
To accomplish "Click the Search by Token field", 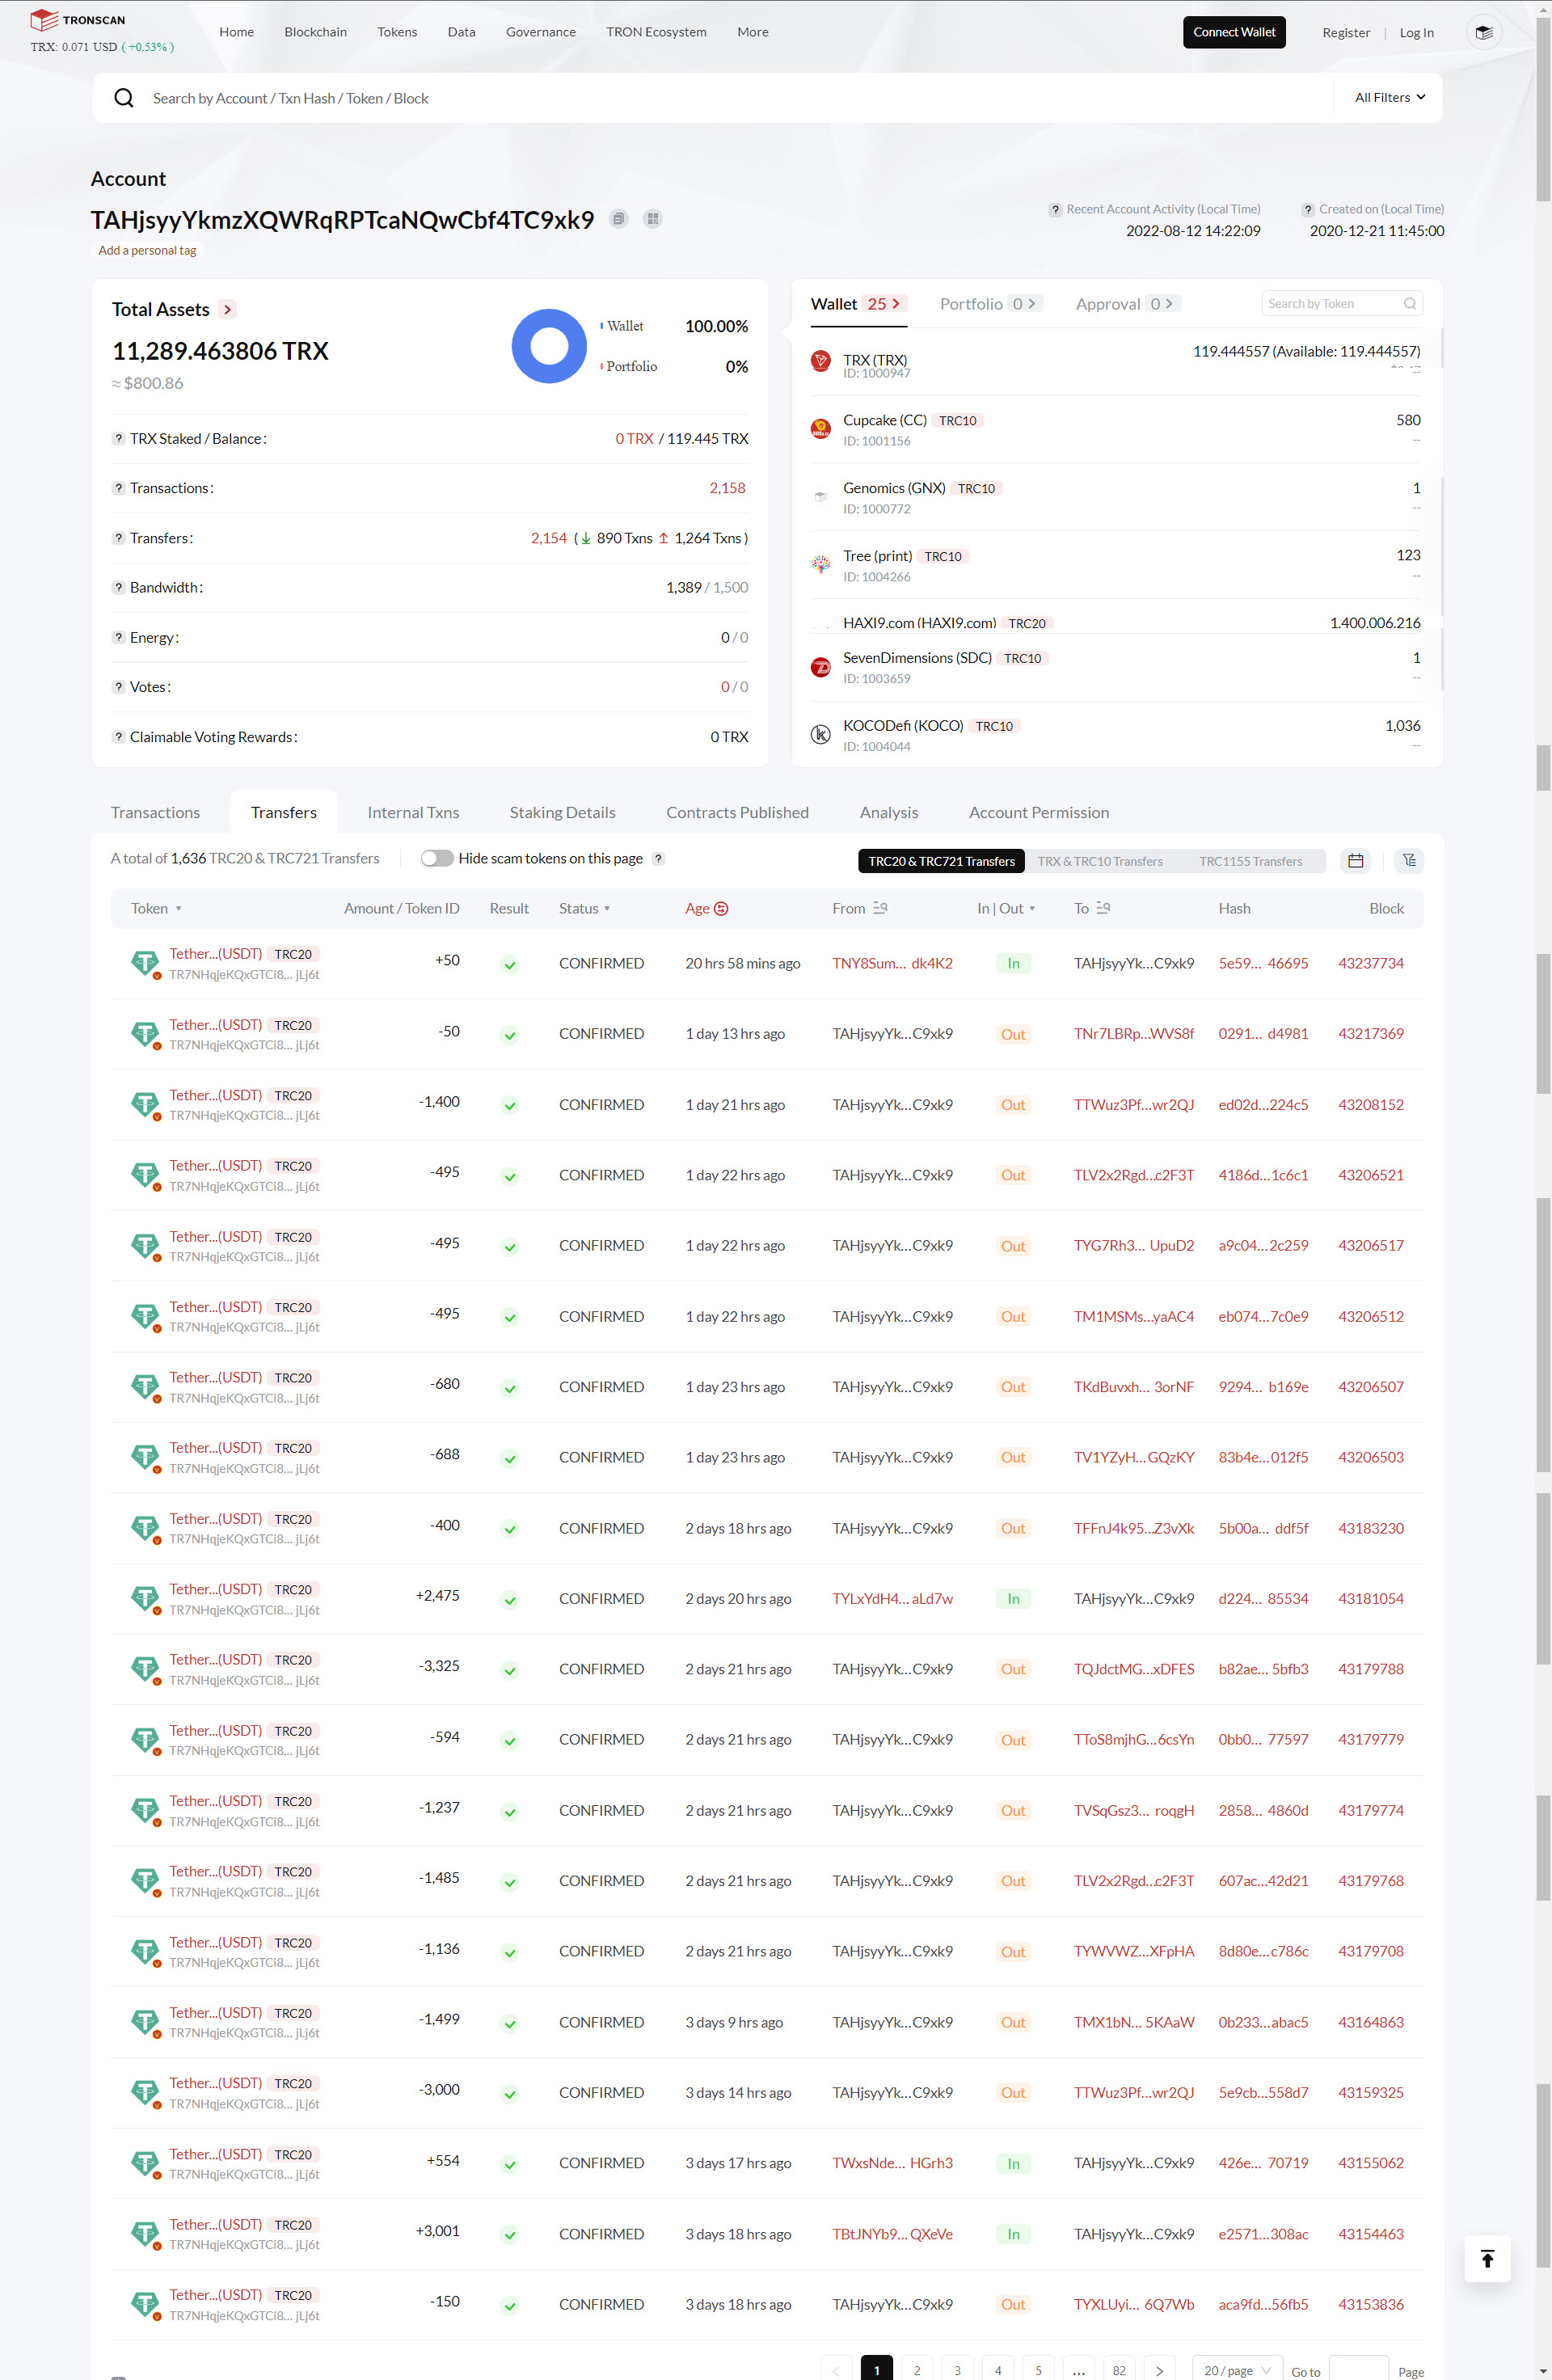I will click(x=1342, y=304).
